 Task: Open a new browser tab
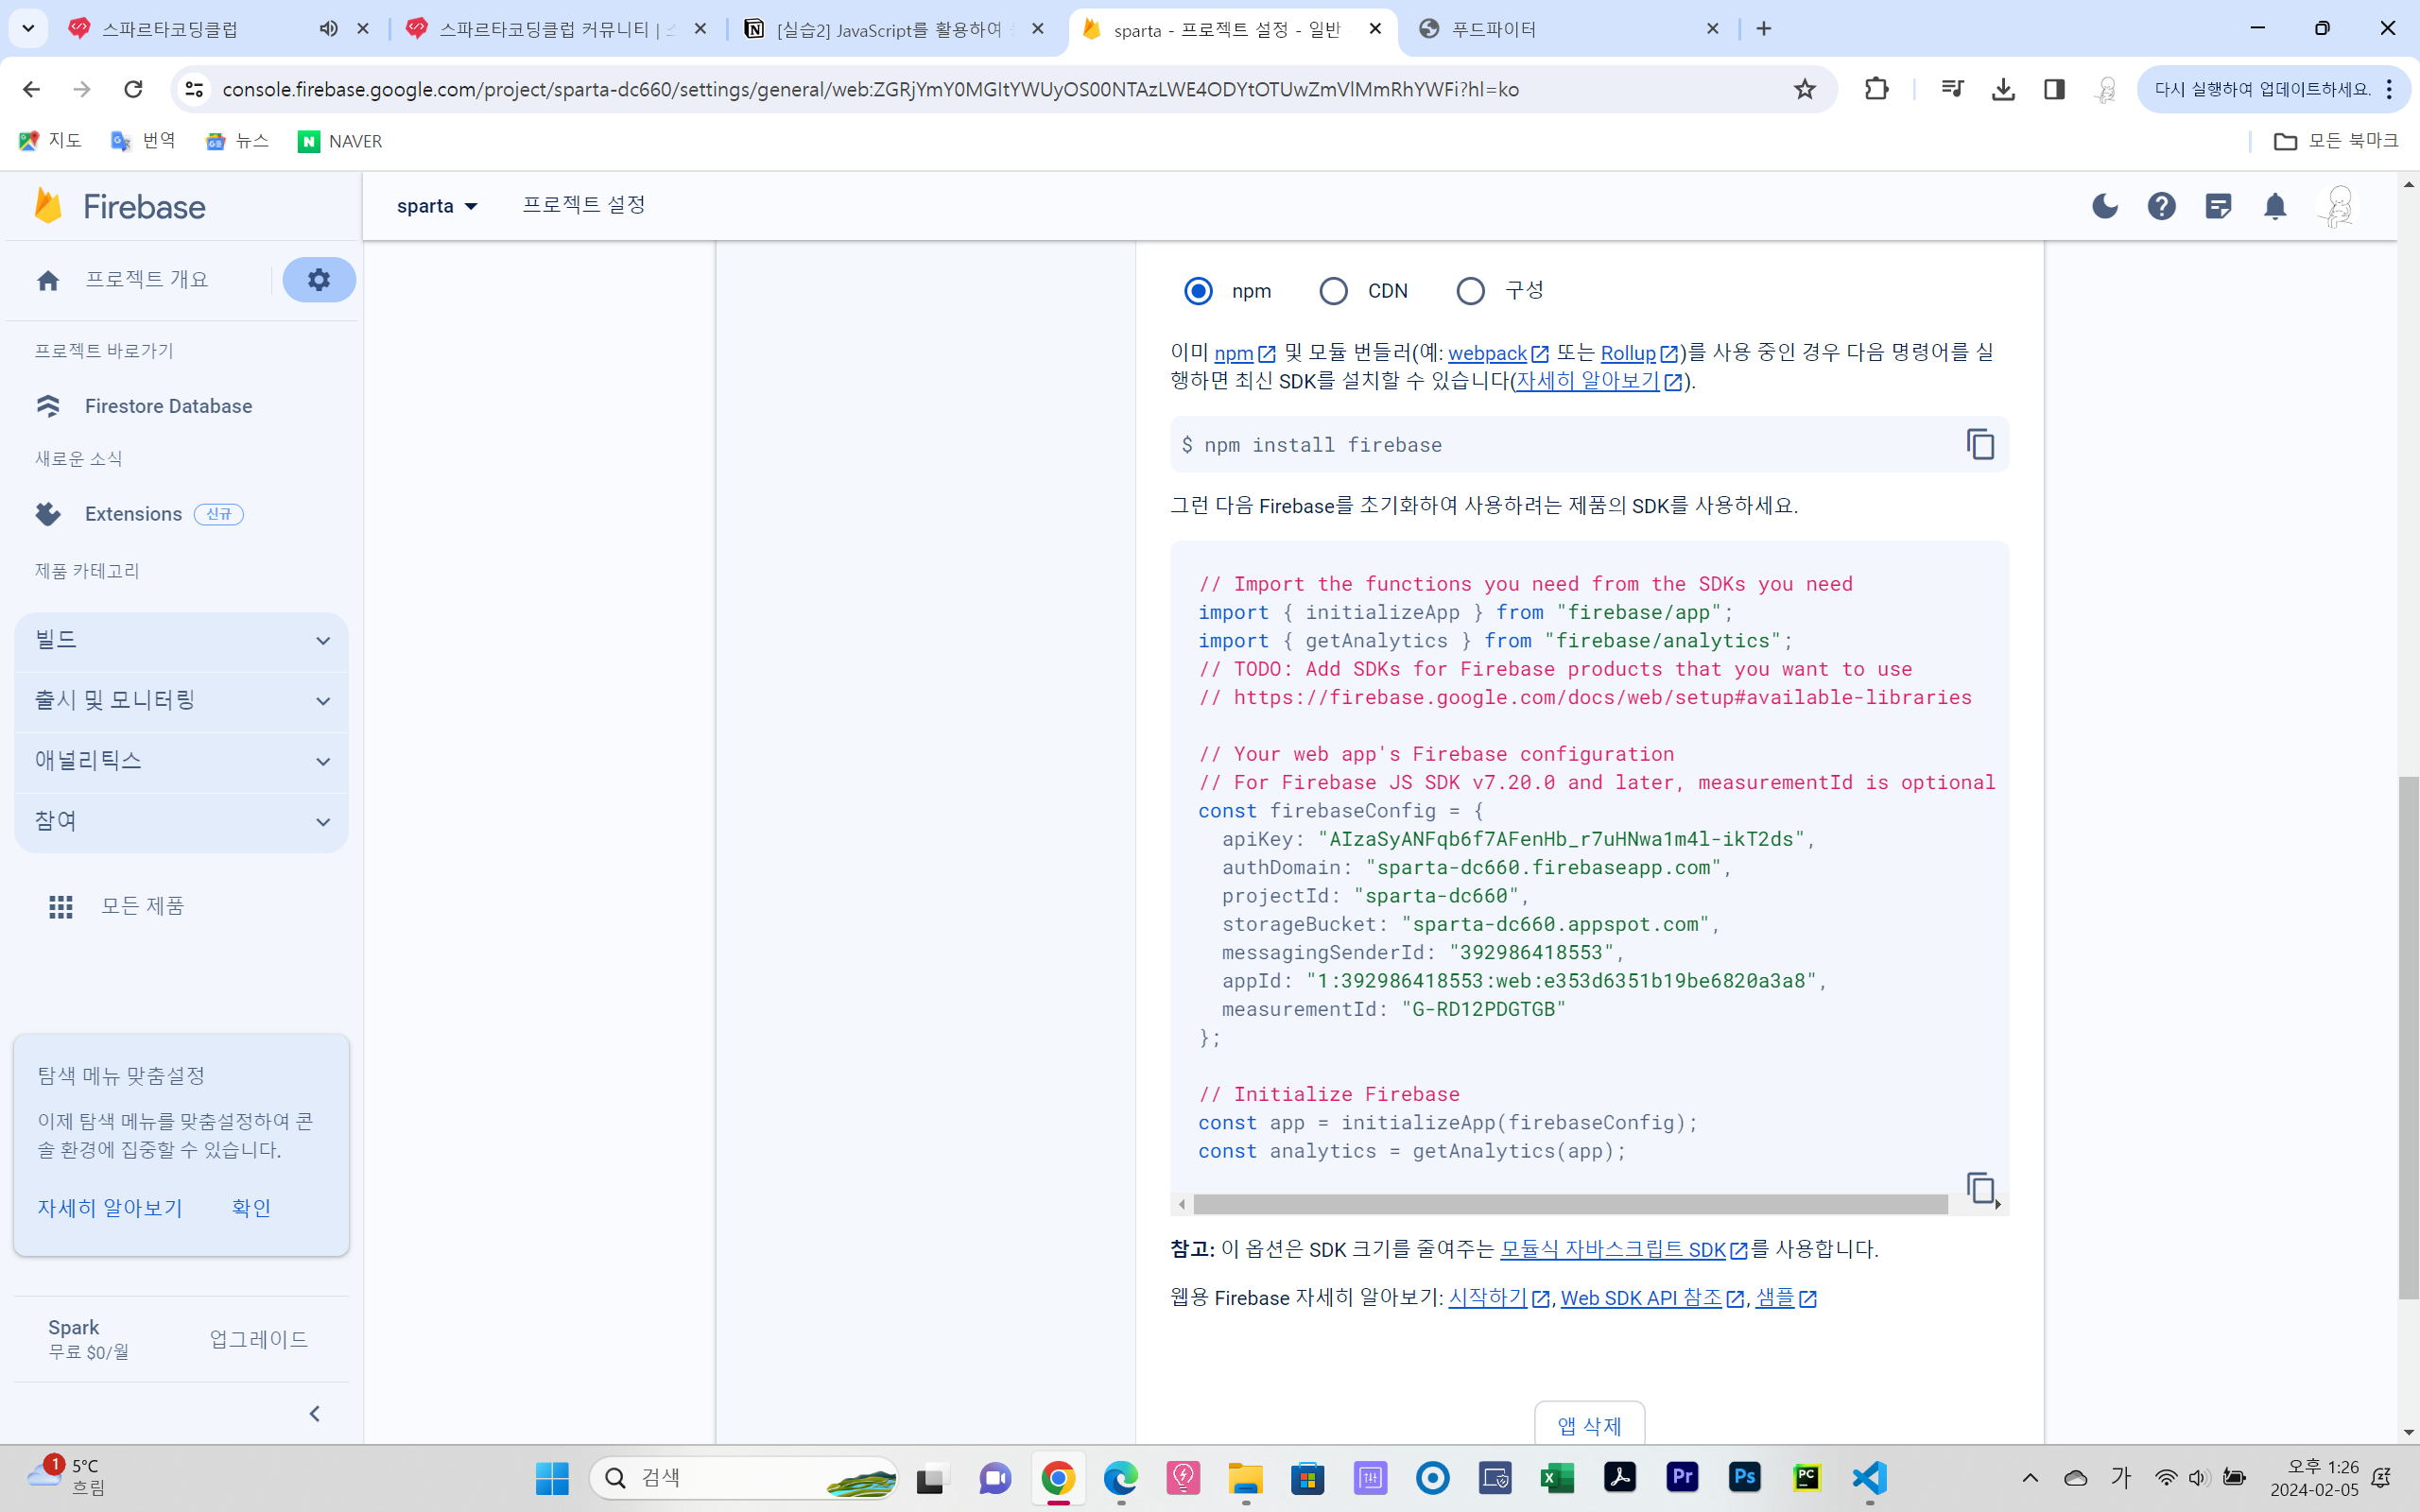(1764, 29)
